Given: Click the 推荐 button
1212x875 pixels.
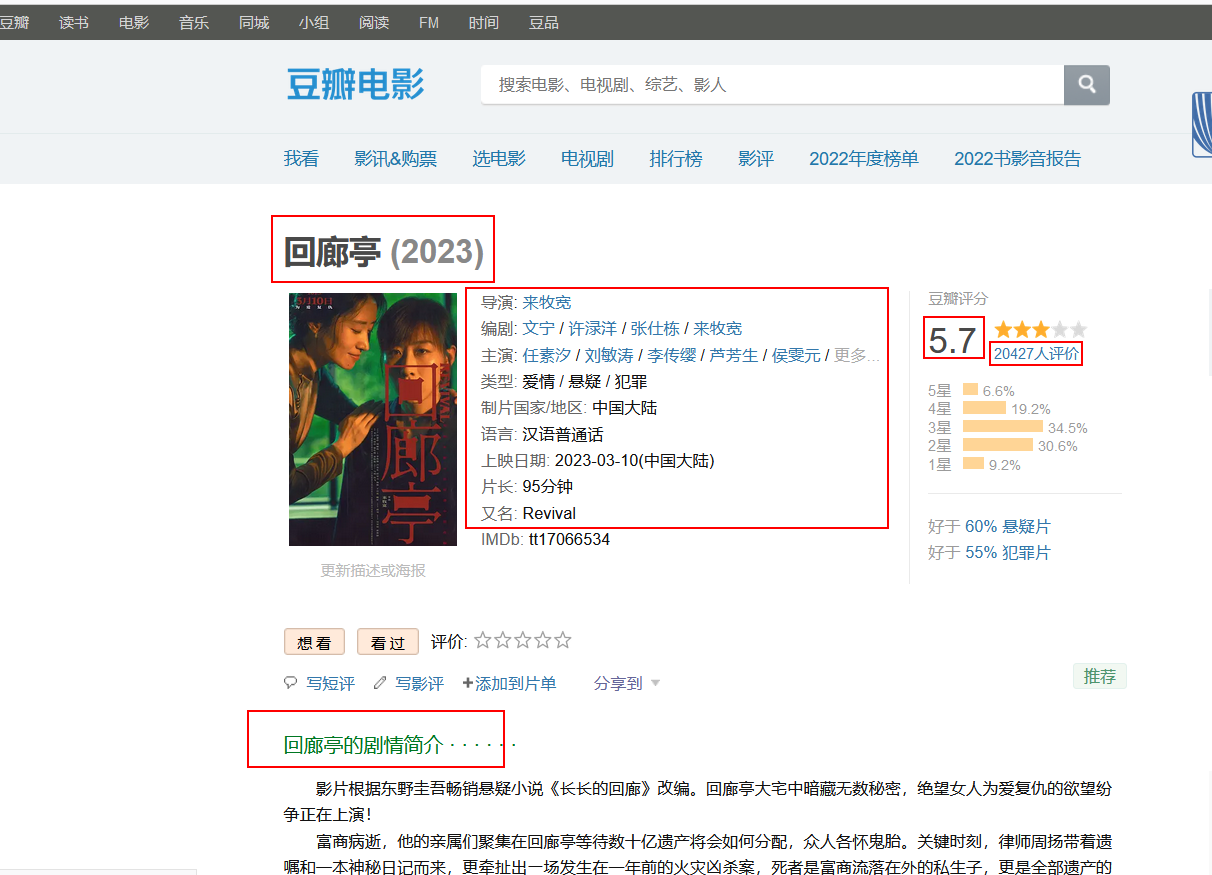Looking at the screenshot, I should point(1099,676).
